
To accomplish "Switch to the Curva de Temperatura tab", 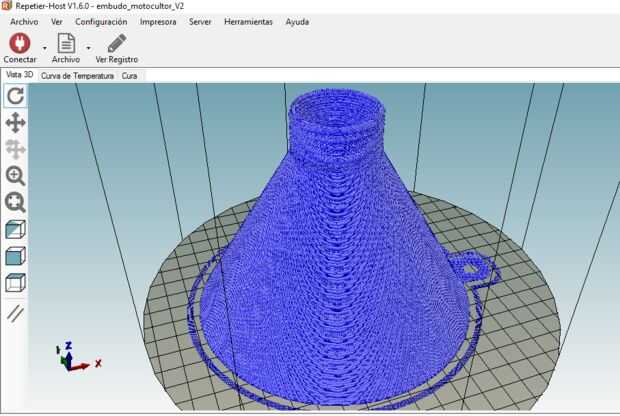I will tap(78, 76).
